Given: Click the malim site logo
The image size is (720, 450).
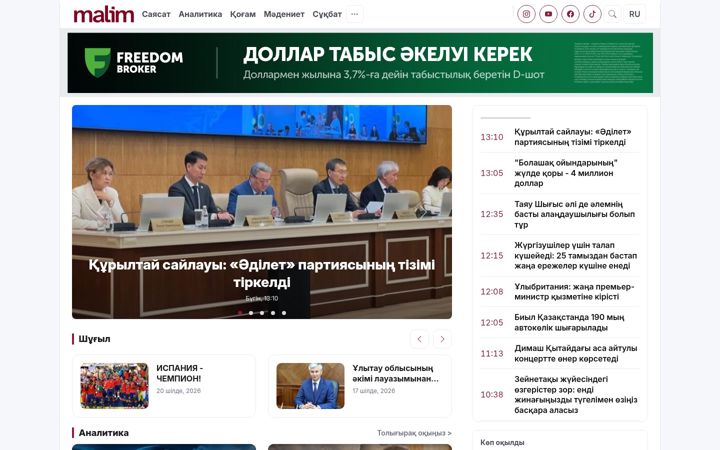Looking at the screenshot, I should point(104,15).
